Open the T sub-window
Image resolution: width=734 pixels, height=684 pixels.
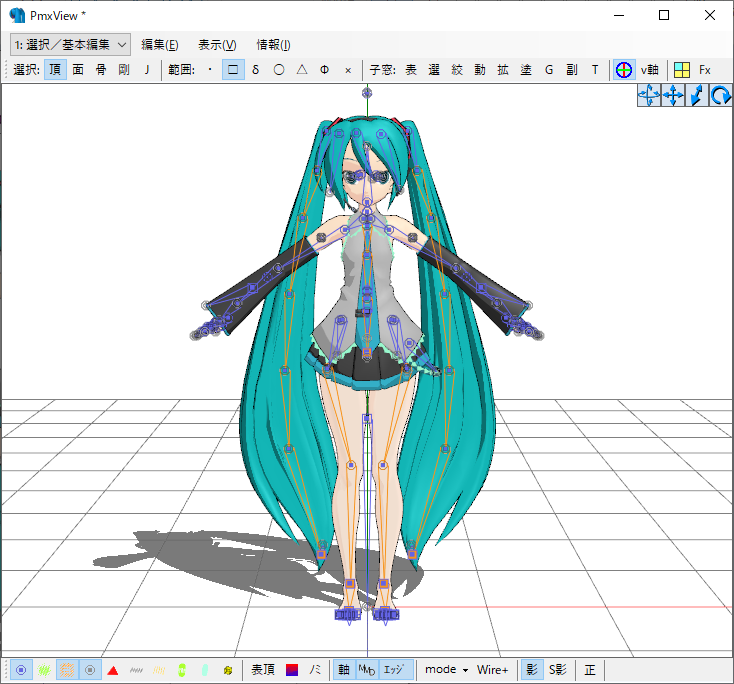(595, 70)
